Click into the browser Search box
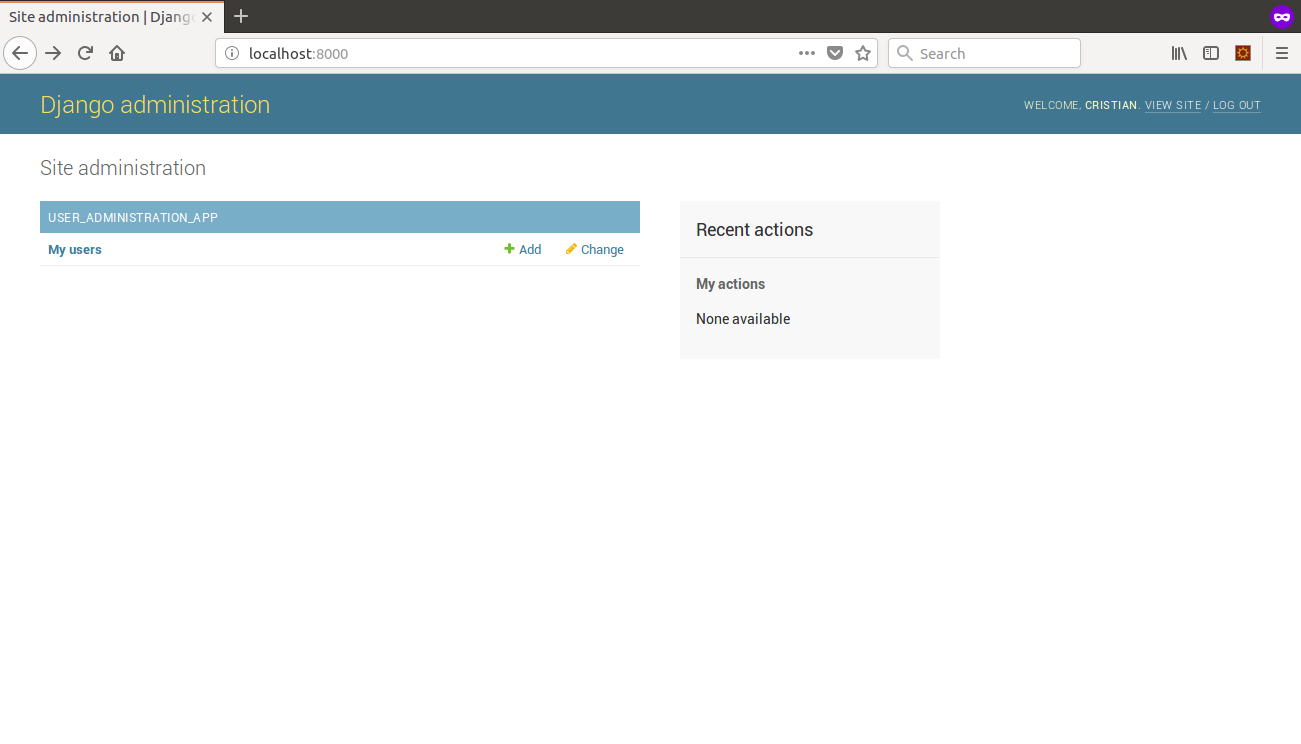Viewport: 1301px width, 744px height. tap(984, 53)
